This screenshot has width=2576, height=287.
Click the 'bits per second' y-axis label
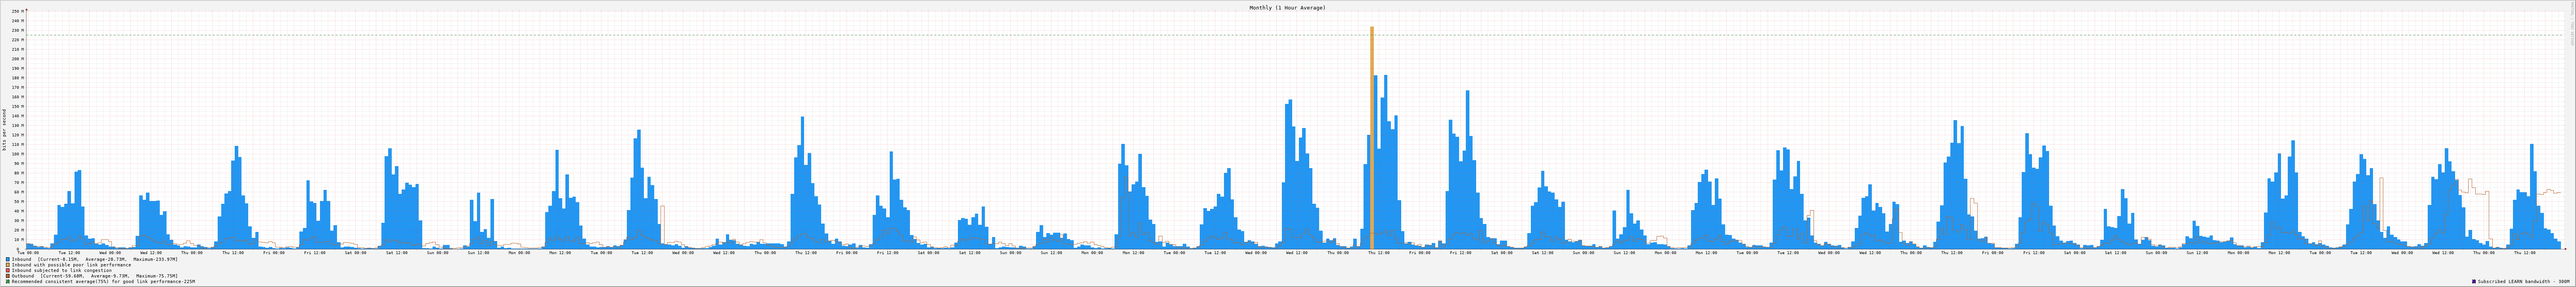(4, 130)
